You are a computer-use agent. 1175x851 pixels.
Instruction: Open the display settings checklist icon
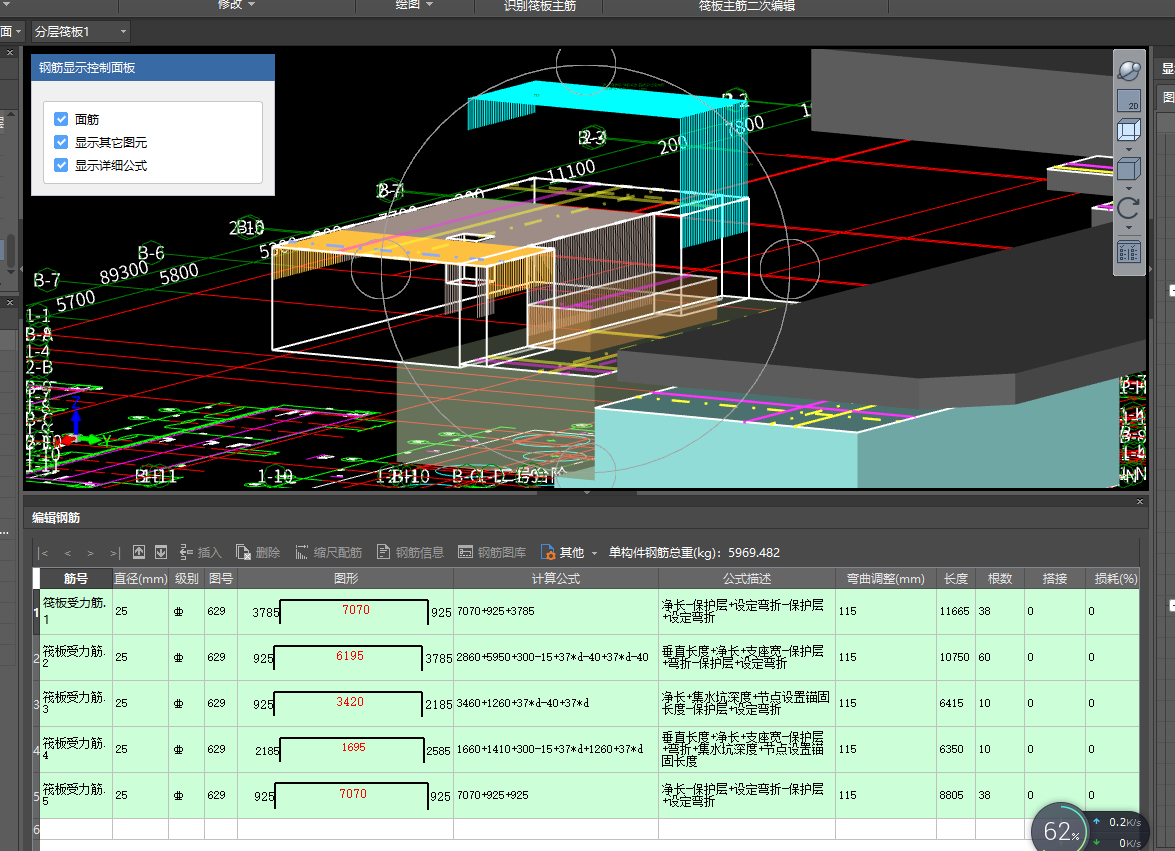pos(1129,251)
